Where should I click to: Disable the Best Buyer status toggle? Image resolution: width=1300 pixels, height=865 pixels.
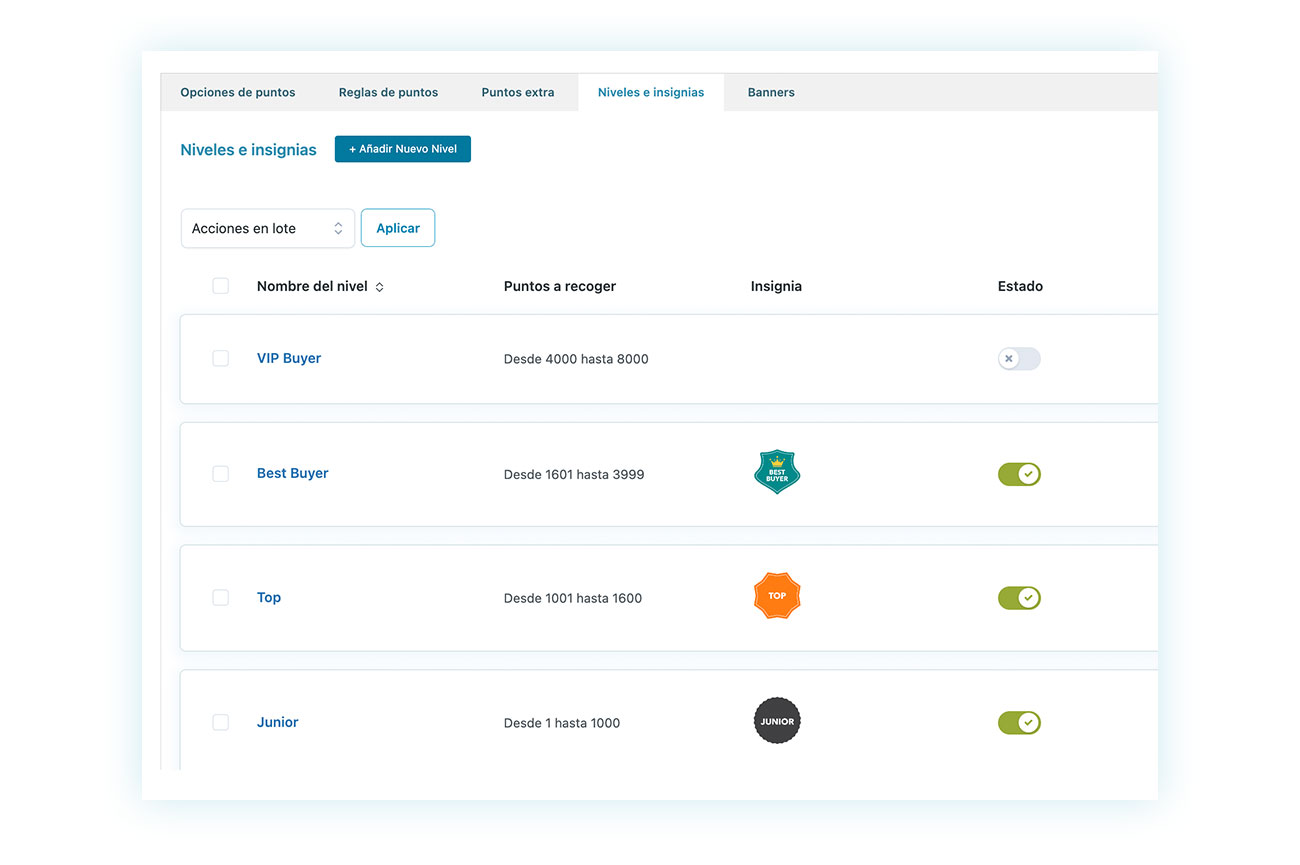pyautogui.click(x=1019, y=474)
